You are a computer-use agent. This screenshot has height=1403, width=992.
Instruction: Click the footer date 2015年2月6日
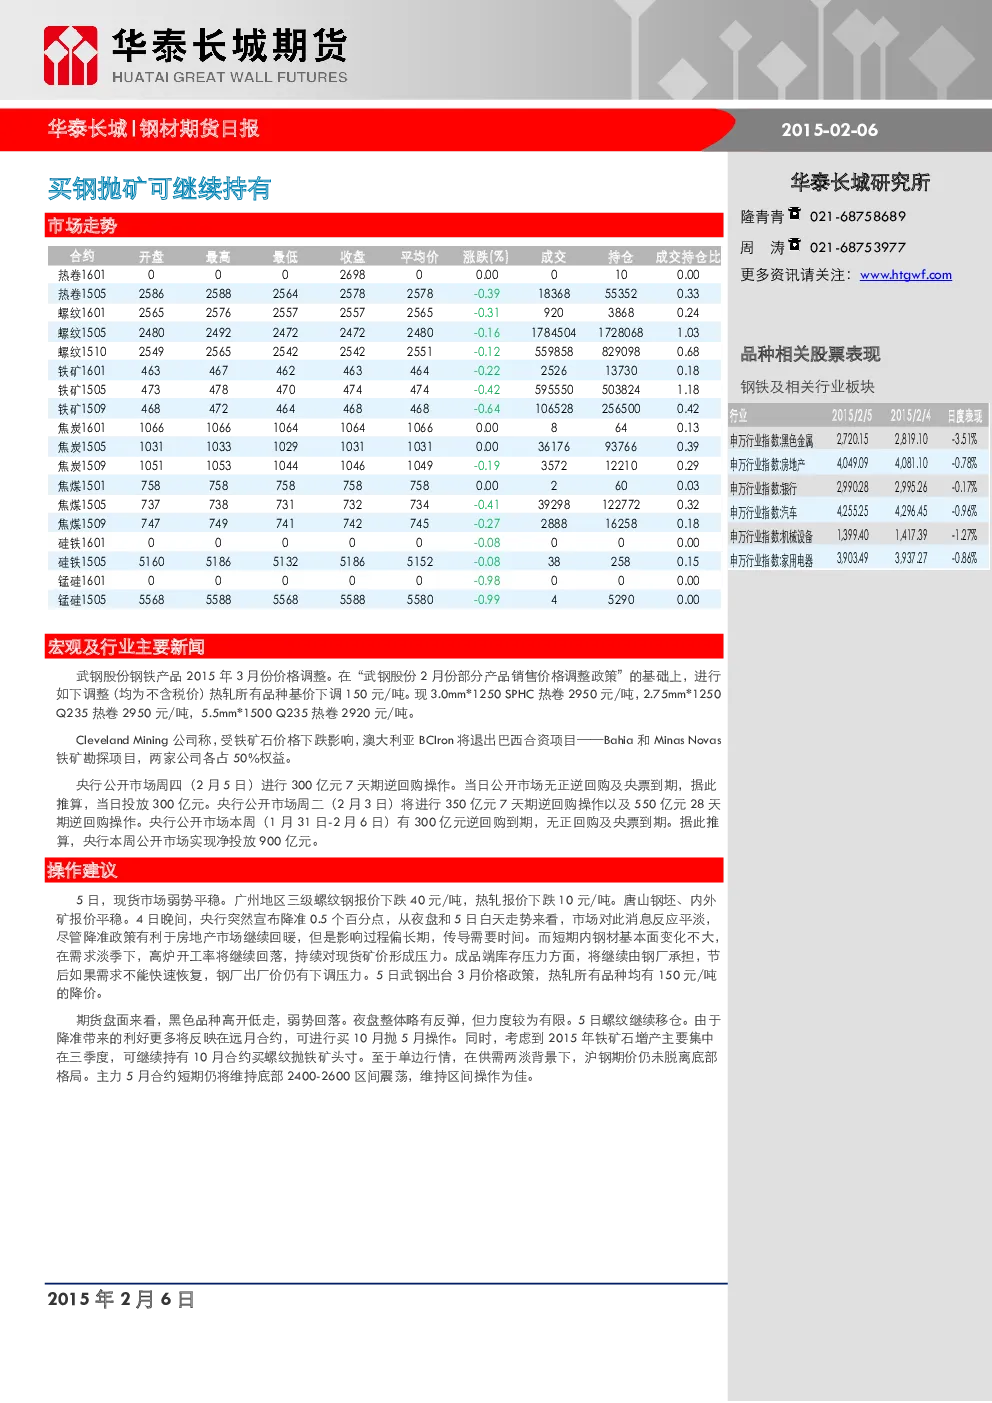point(121,1299)
